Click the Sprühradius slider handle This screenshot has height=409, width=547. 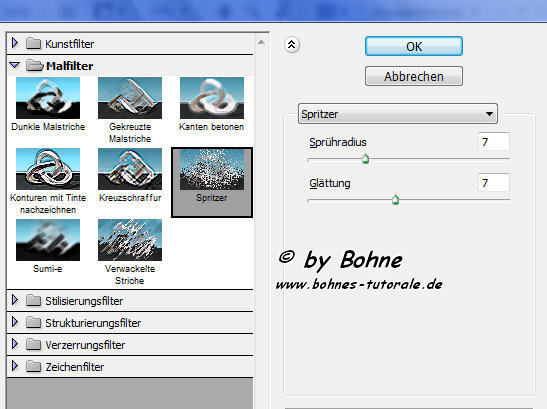[x=365, y=159]
